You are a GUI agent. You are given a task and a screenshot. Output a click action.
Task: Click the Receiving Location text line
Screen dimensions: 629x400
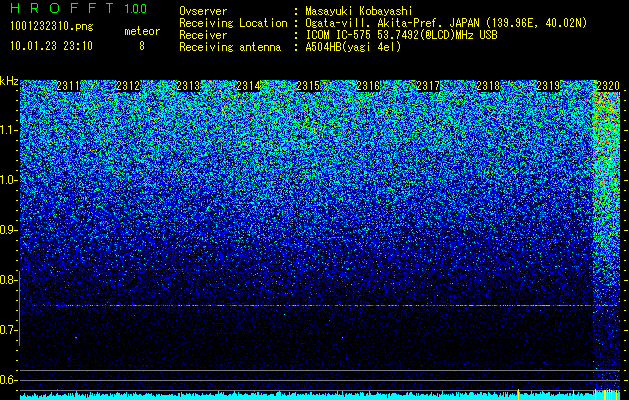pos(383,23)
